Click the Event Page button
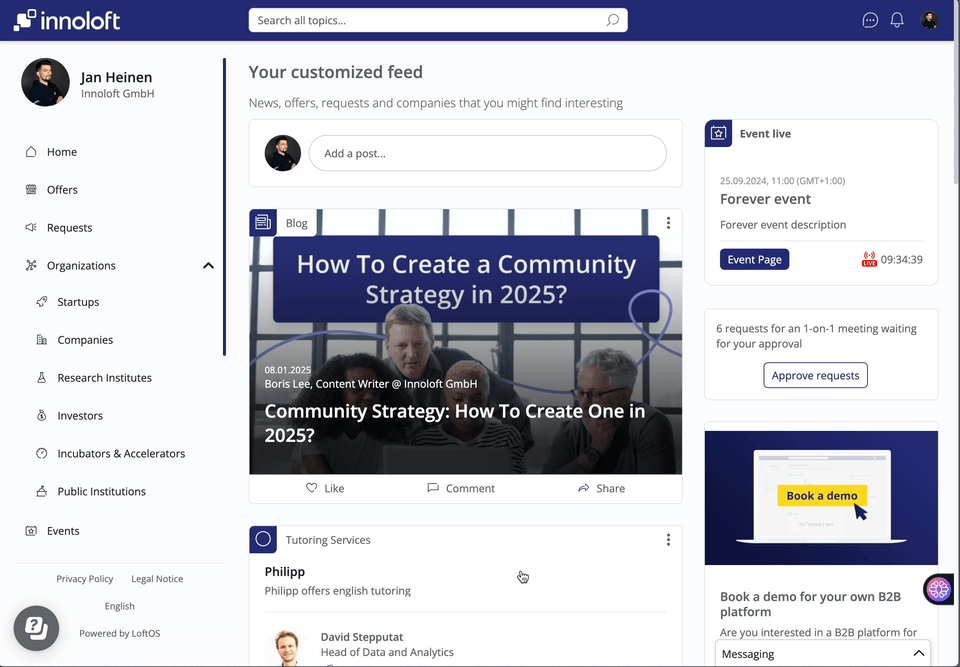Screen dimensions: 960x667 (x=754, y=260)
